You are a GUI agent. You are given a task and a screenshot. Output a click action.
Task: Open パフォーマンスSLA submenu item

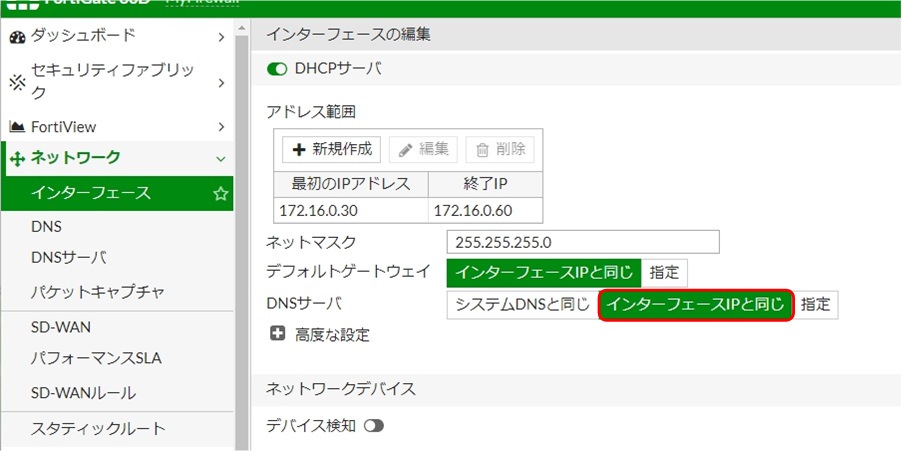point(95,359)
